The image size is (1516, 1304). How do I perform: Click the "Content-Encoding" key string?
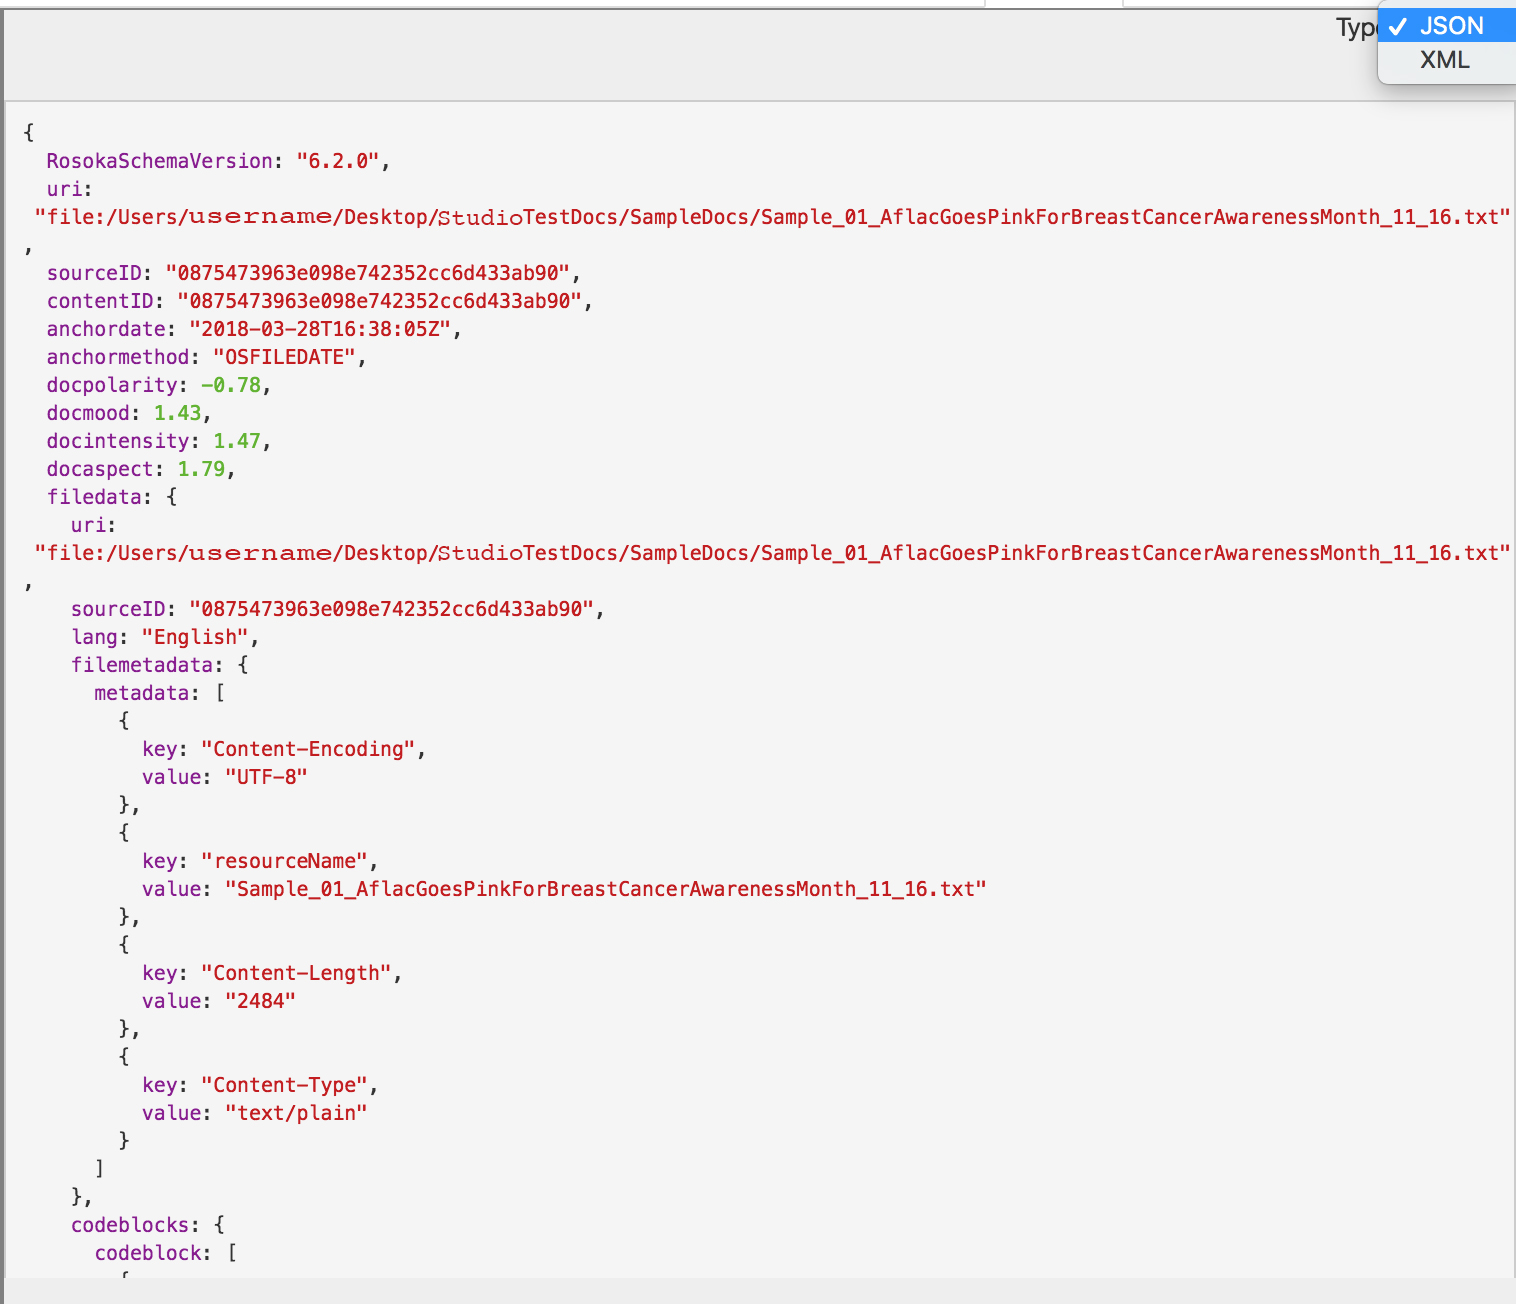[x=308, y=749]
